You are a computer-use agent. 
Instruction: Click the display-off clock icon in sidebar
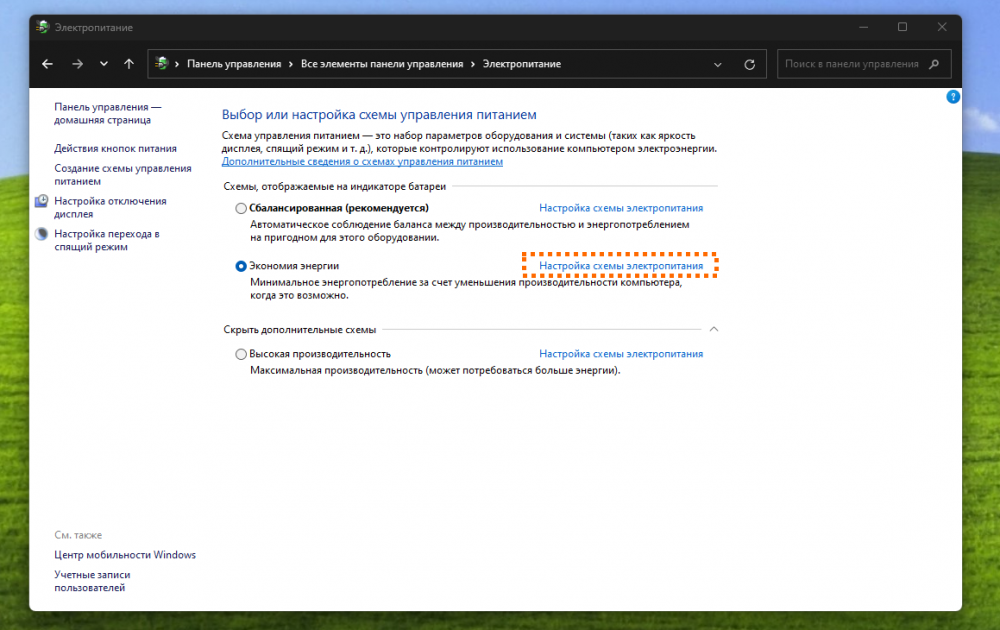coord(41,201)
